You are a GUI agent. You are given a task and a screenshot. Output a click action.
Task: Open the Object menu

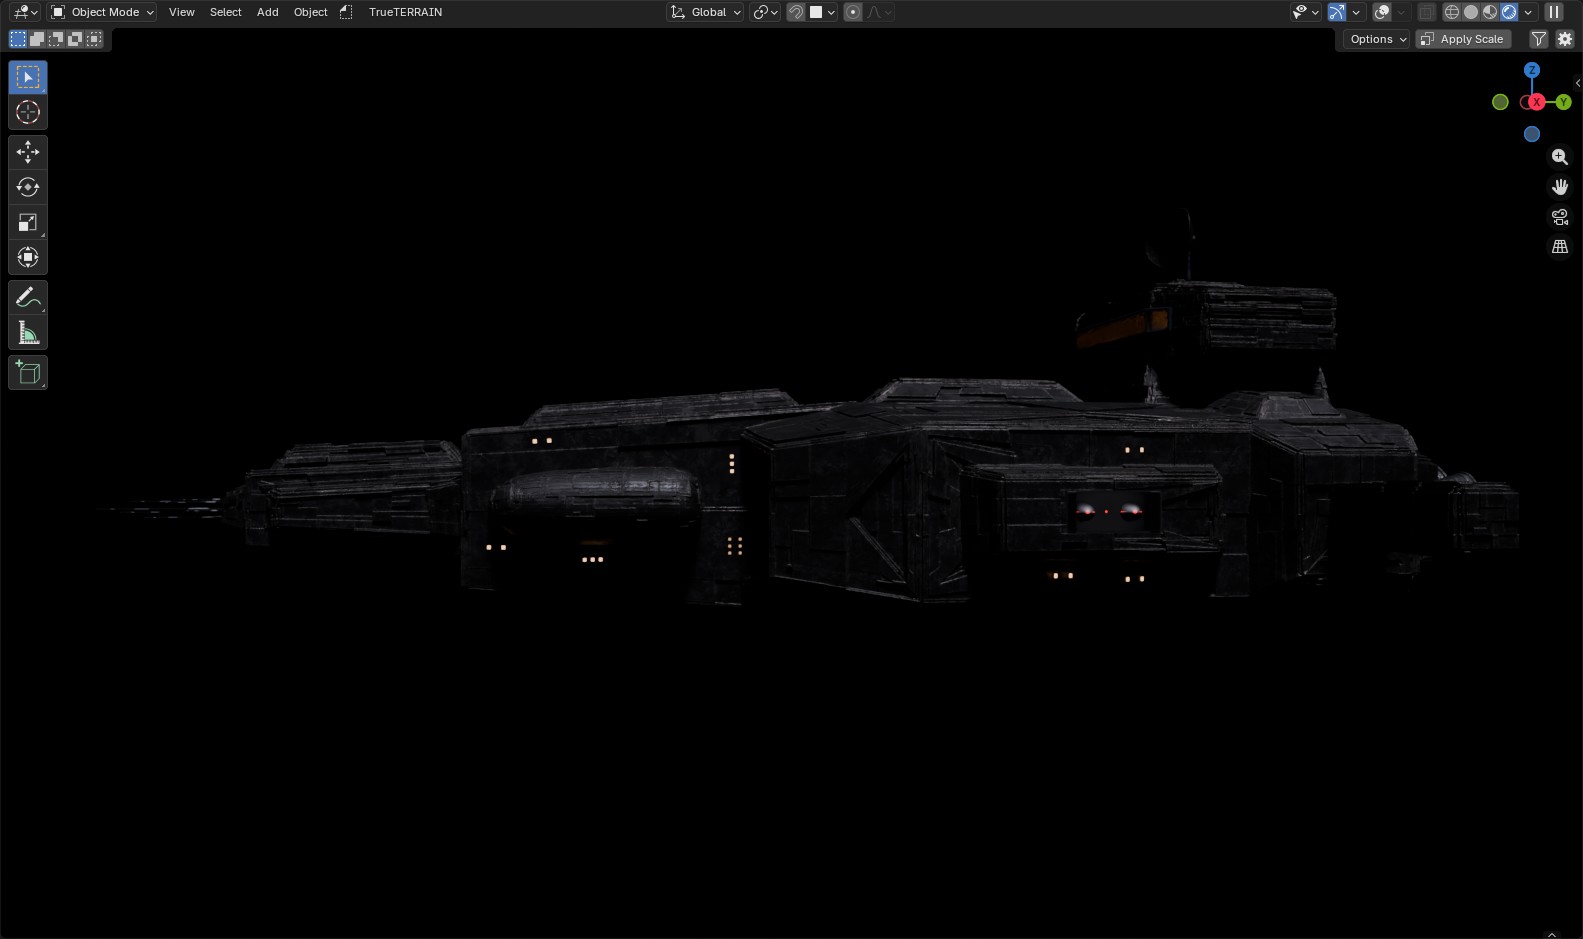point(311,12)
